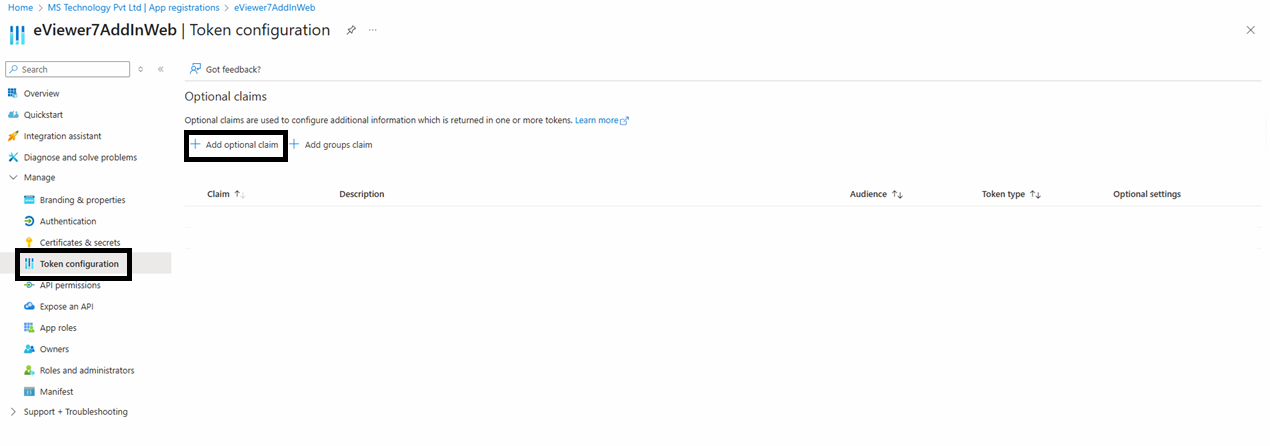Click the diamond icon next to search box
This screenshot has width=1270, height=446.
pyautogui.click(x=140, y=69)
